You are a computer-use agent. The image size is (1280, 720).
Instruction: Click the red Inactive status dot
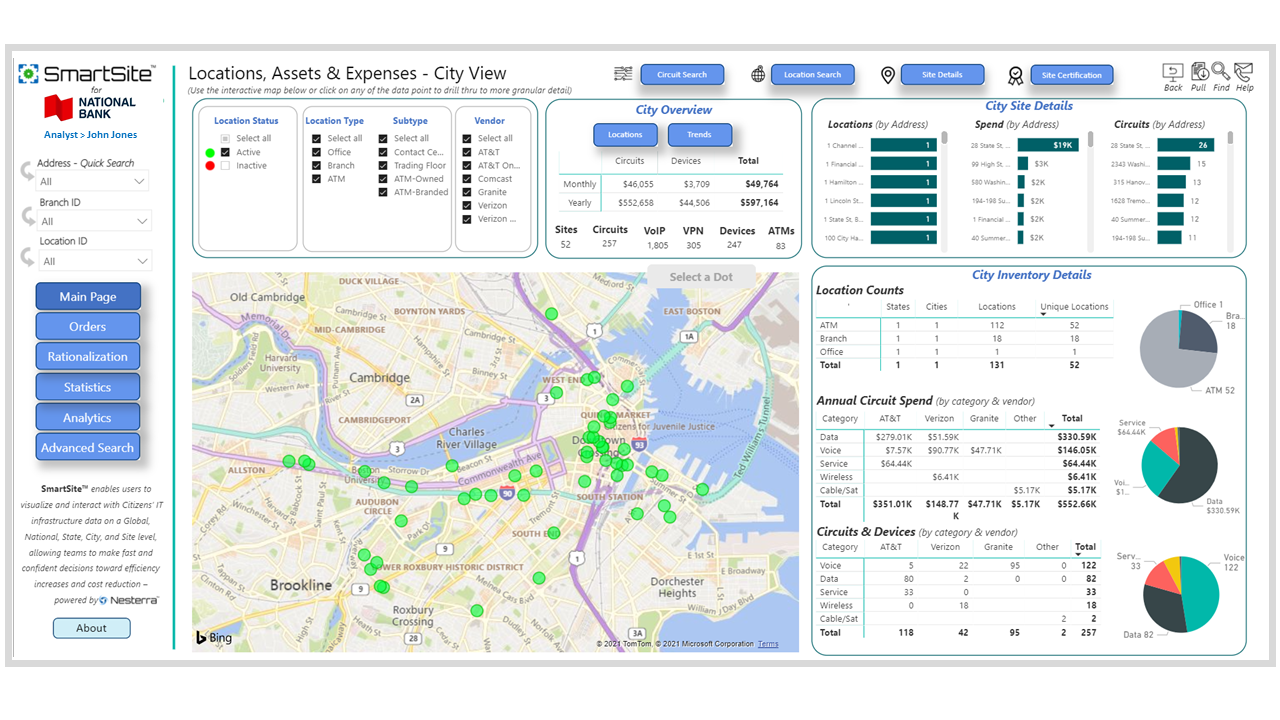tap(210, 166)
